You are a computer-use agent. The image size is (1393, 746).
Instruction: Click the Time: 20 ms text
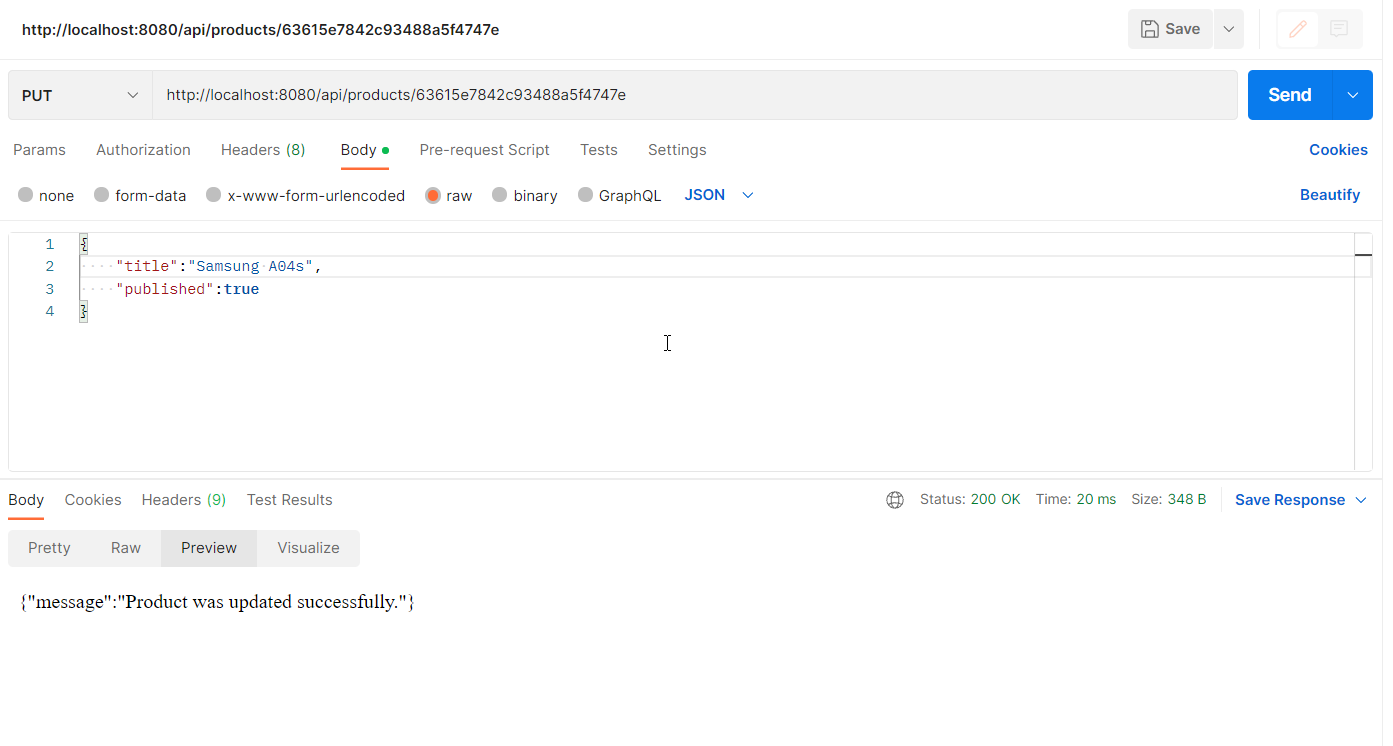[x=1076, y=499]
